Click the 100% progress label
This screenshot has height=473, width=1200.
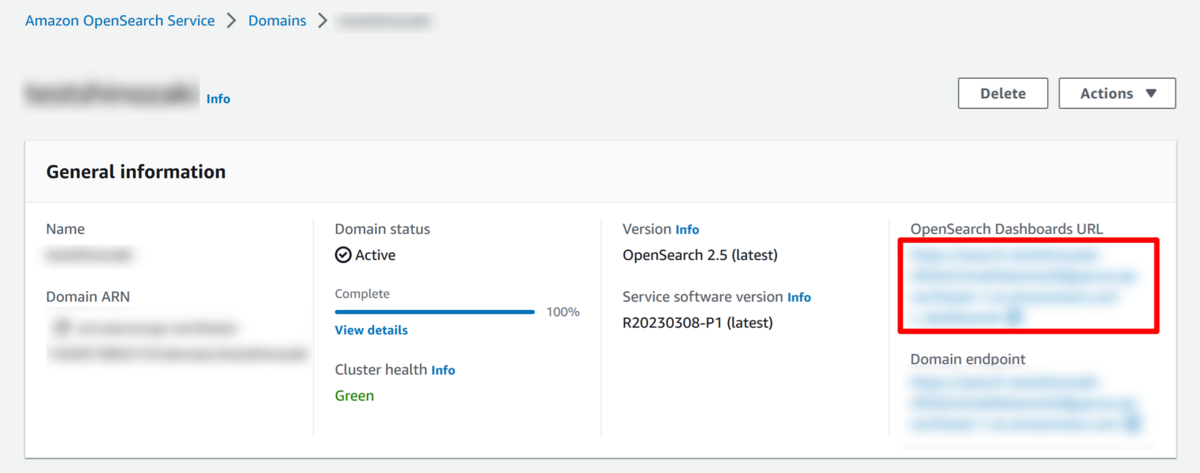click(563, 312)
